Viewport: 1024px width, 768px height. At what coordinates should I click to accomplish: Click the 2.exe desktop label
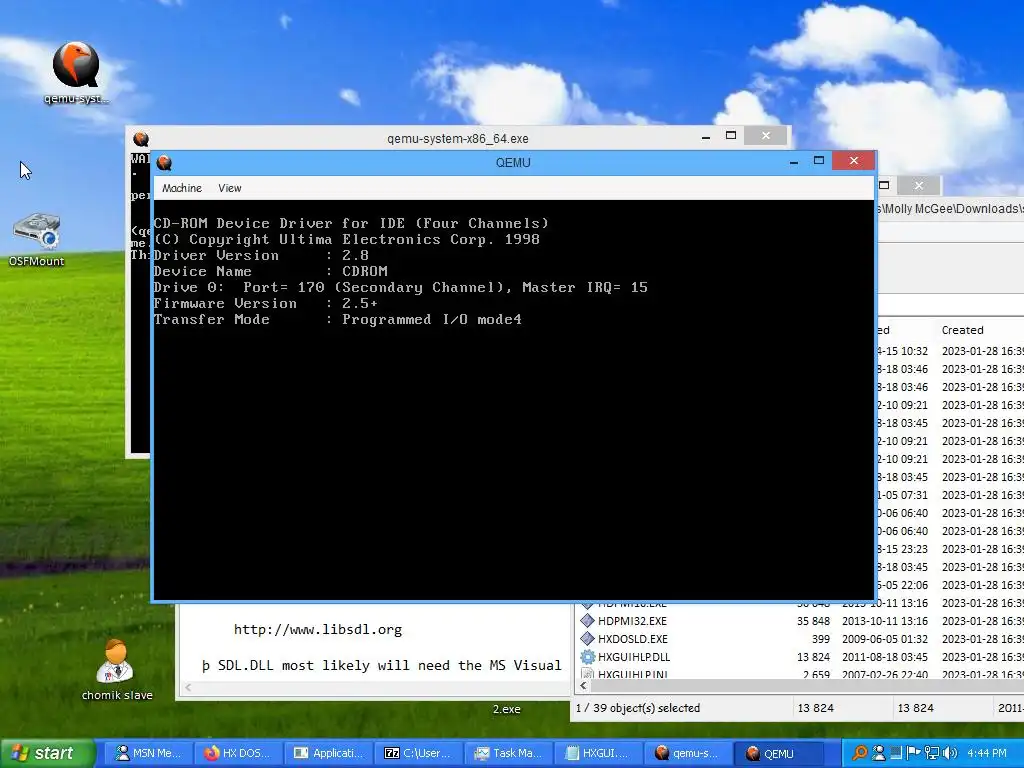pos(506,709)
